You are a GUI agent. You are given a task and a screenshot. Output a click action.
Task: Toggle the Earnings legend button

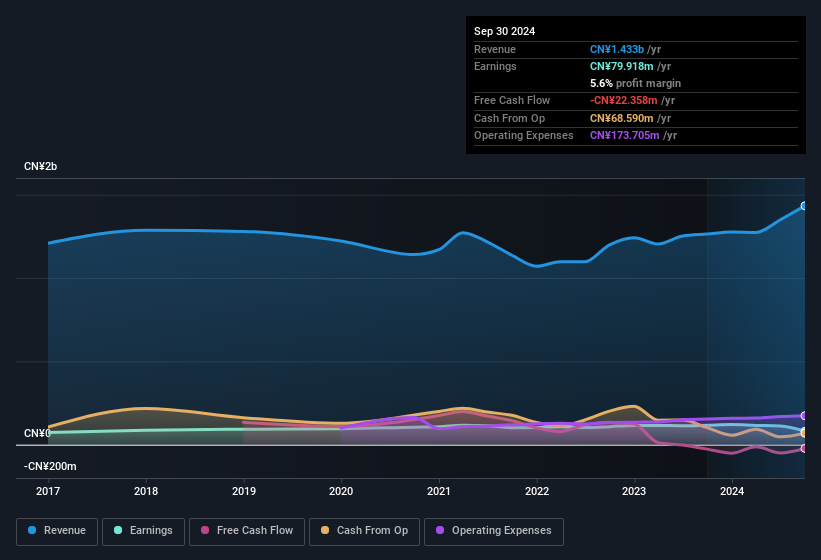click(143, 531)
